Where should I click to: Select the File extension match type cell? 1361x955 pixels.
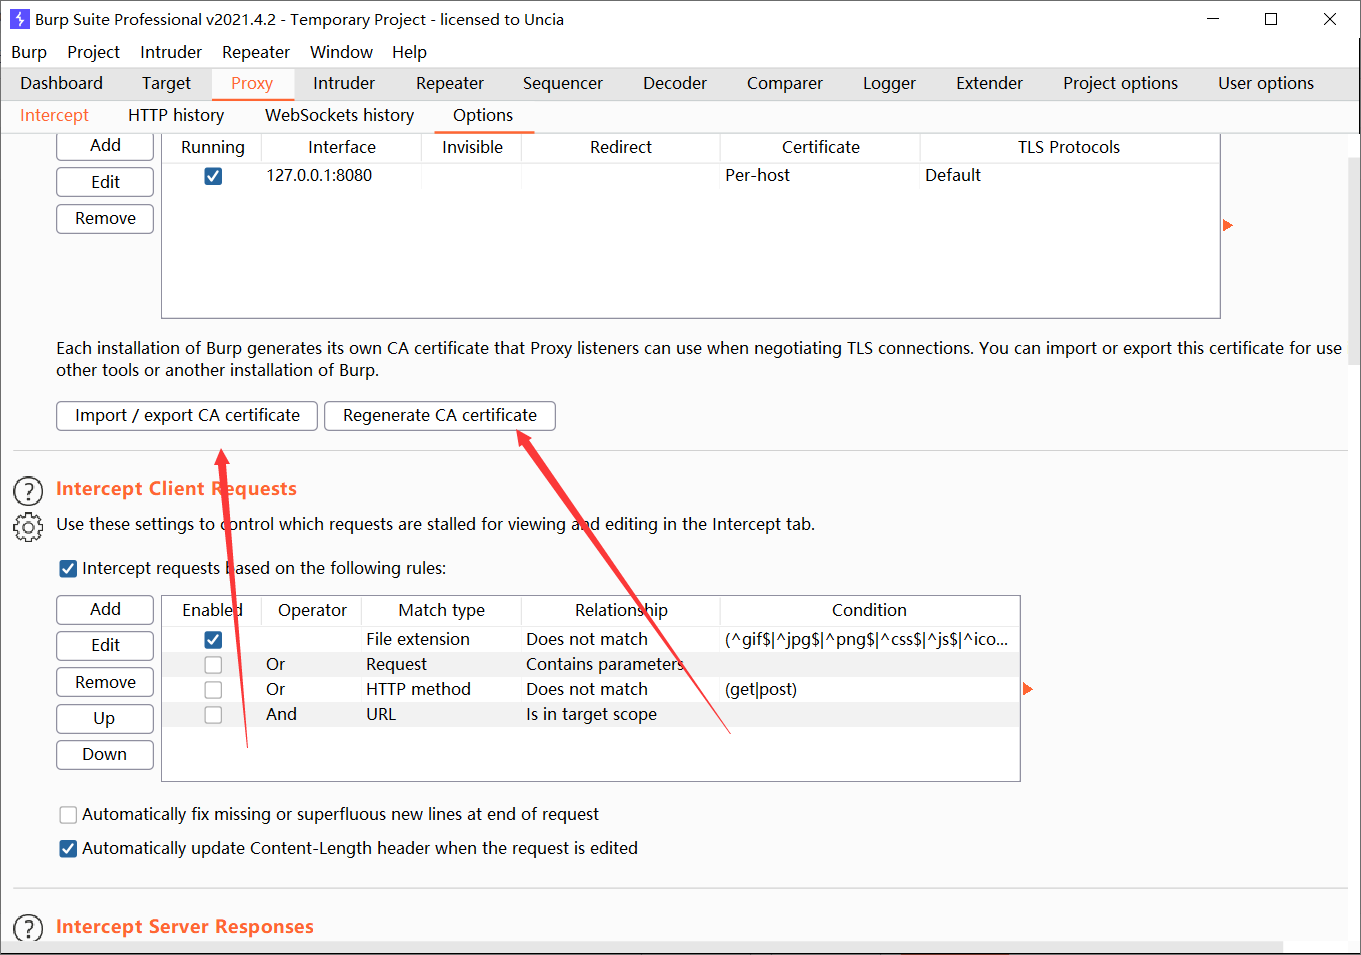tap(441, 639)
